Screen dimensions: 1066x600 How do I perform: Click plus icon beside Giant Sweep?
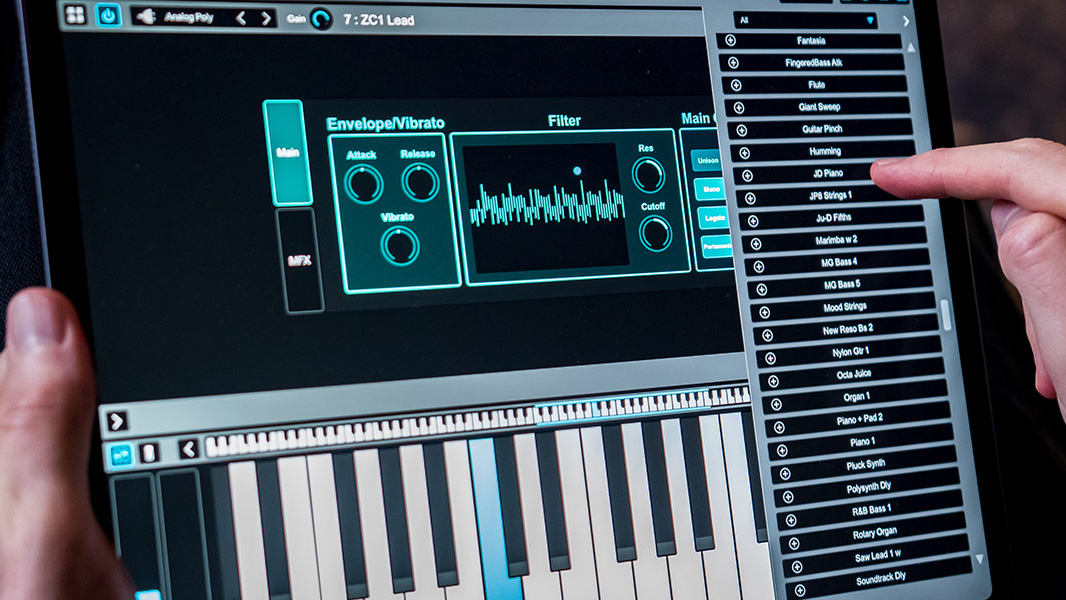738,107
